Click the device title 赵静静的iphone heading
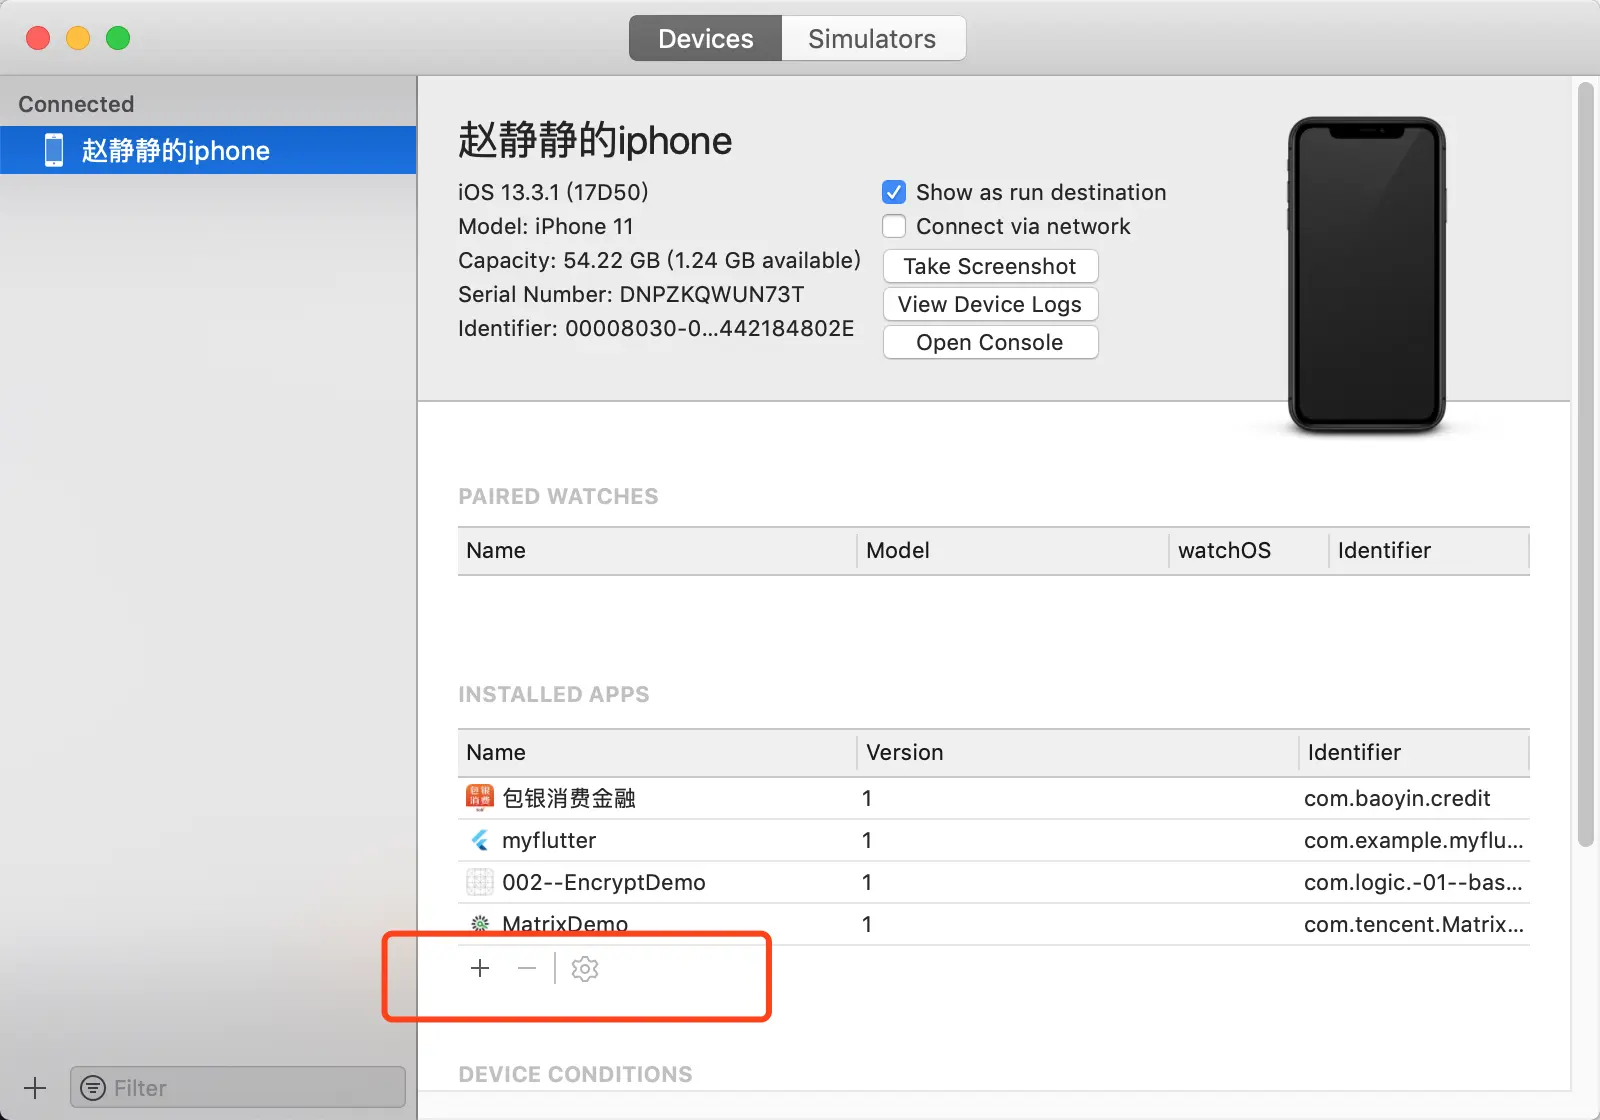This screenshot has height=1120, width=1600. [595, 140]
